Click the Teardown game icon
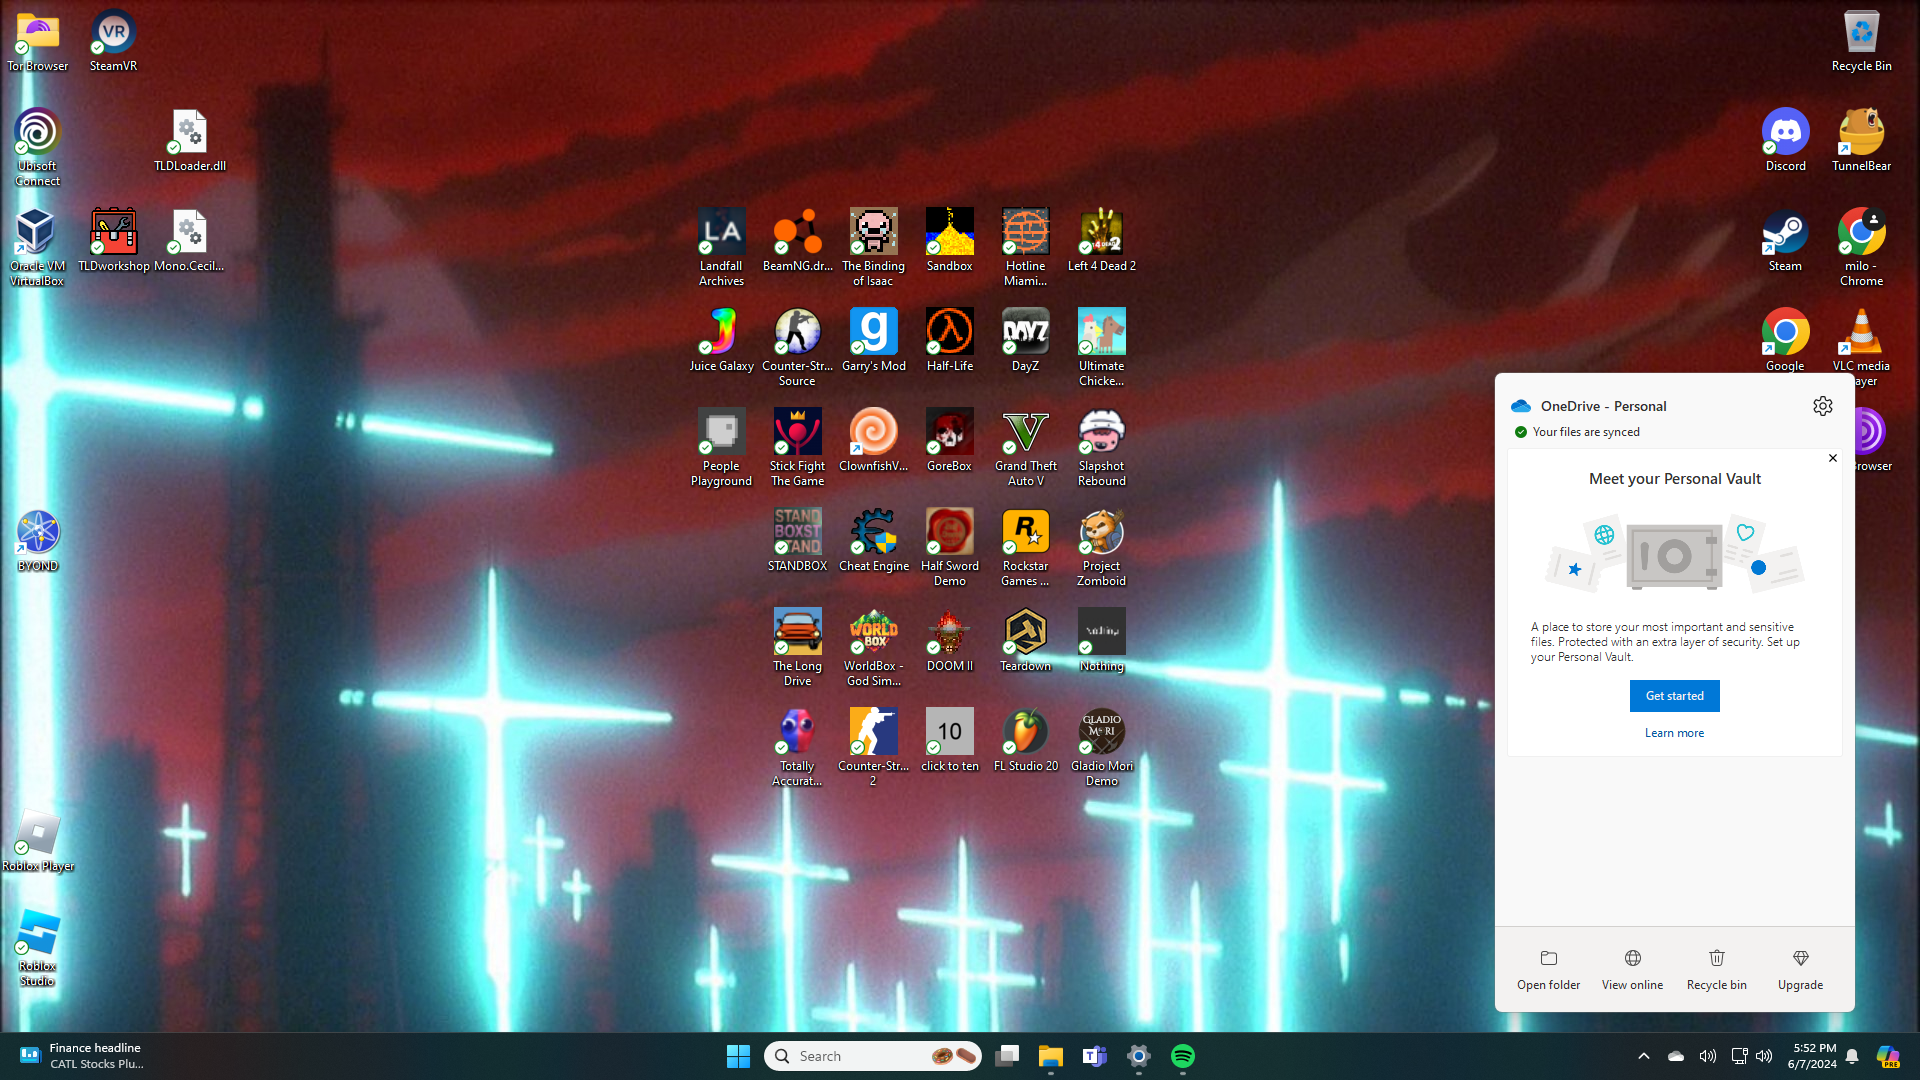1920x1080 pixels. click(x=1025, y=633)
